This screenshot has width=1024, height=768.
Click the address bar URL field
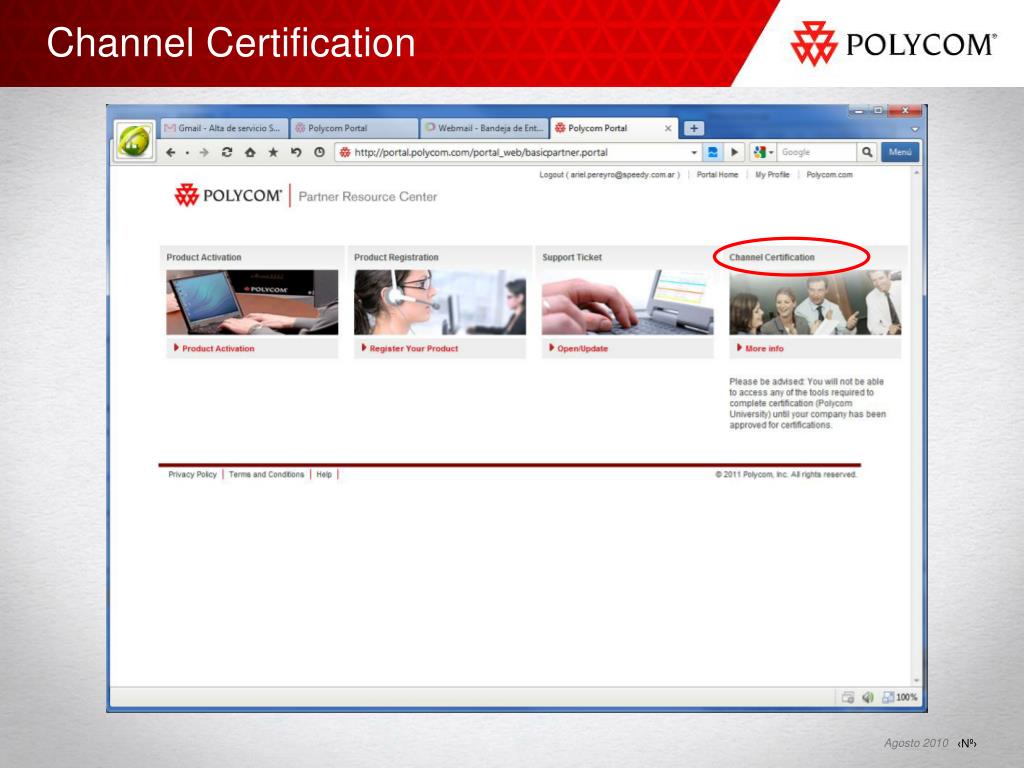pos(519,152)
